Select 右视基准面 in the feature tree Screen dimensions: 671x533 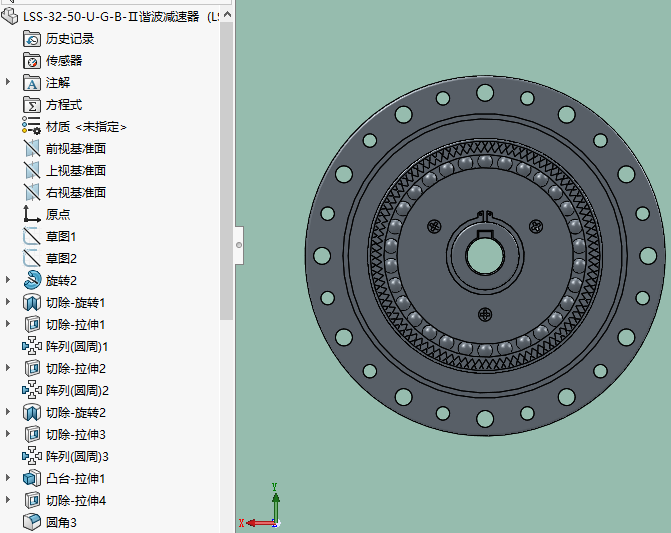[x=76, y=192]
